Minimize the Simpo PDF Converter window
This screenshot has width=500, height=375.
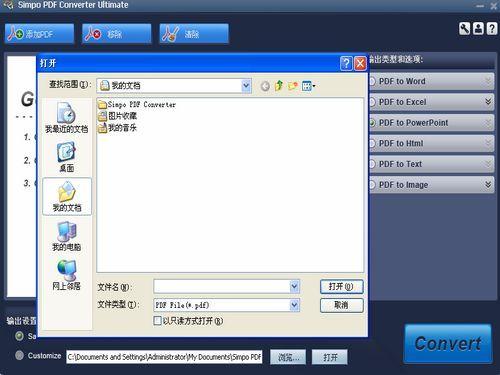(x=480, y=6)
